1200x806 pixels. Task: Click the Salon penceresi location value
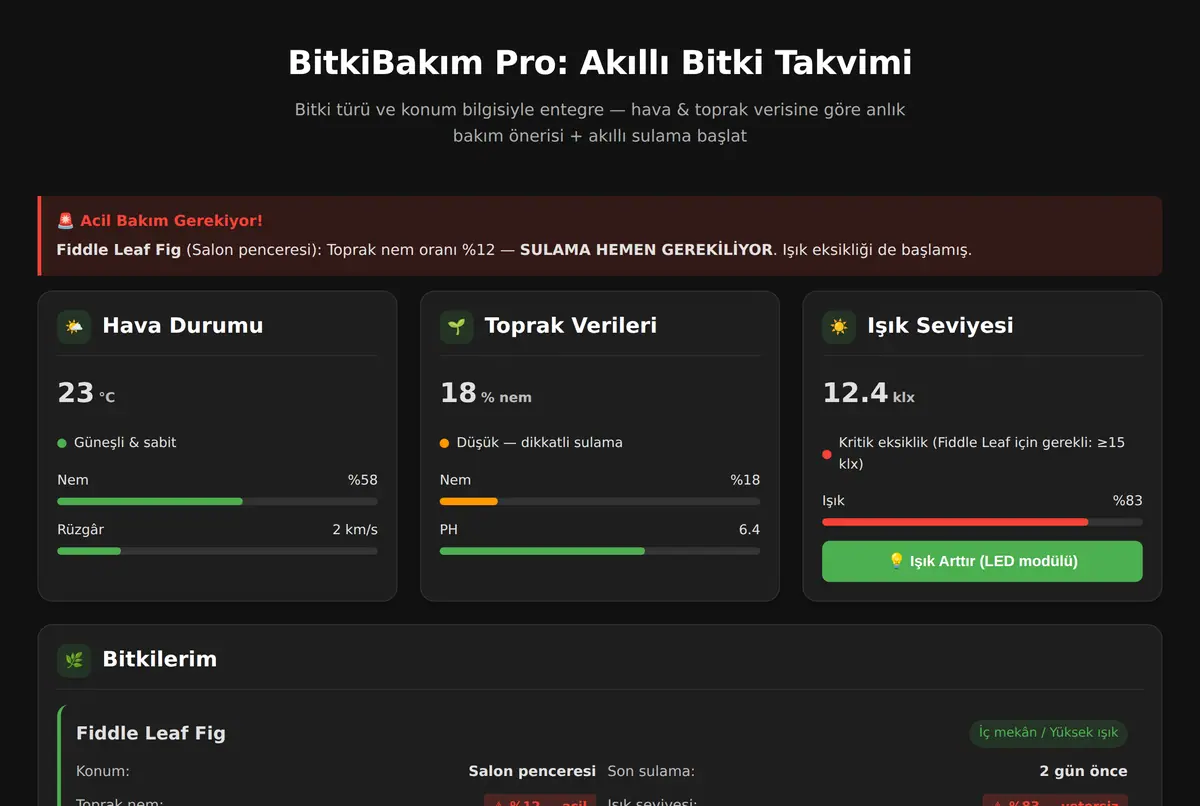[532, 772]
